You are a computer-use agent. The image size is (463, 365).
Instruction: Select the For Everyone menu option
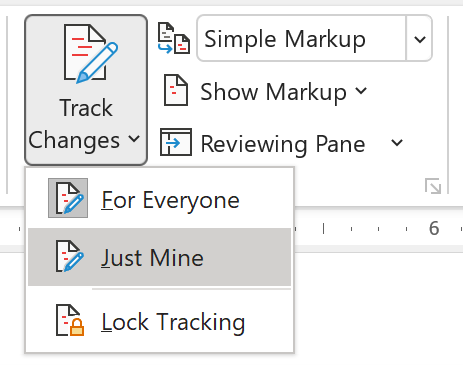[x=160, y=200]
